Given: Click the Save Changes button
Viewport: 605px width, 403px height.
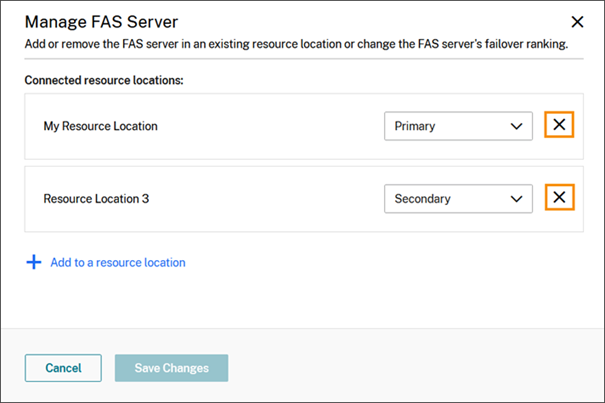Looking at the screenshot, I should click(171, 368).
